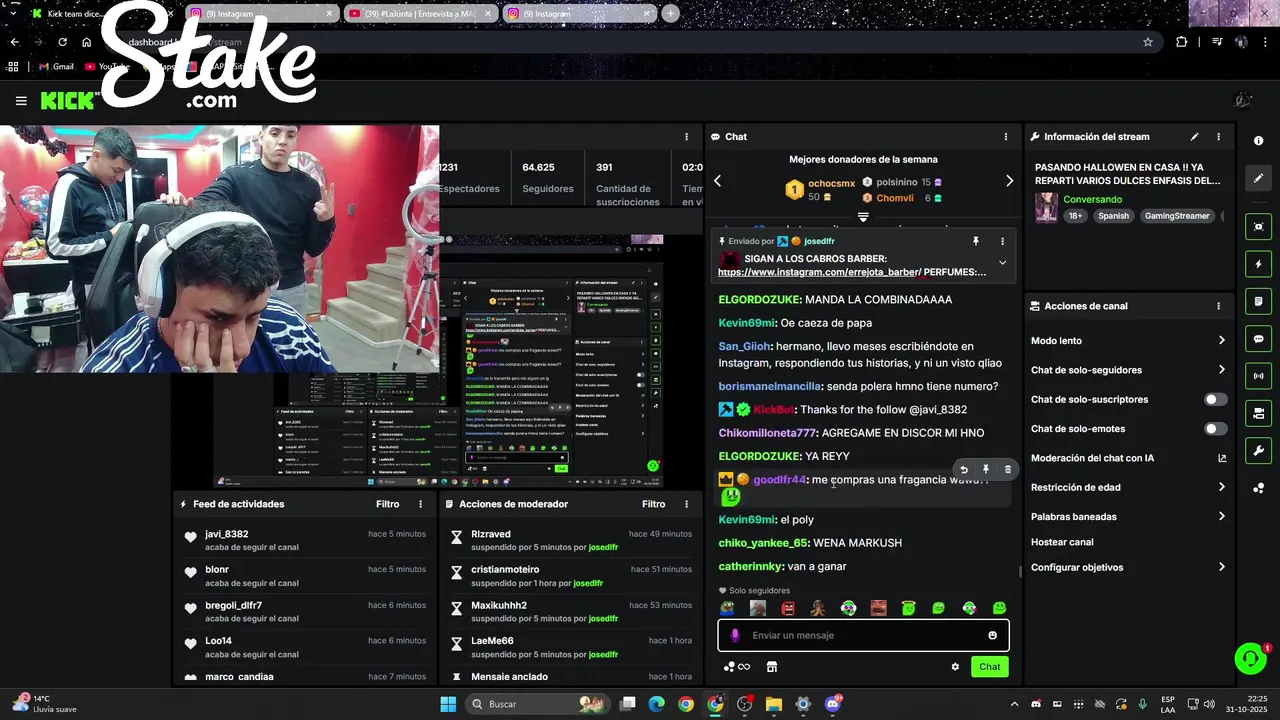Select user cristianmoteiro in moderator actions
This screenshot has height=720, width=1280.
505,570
